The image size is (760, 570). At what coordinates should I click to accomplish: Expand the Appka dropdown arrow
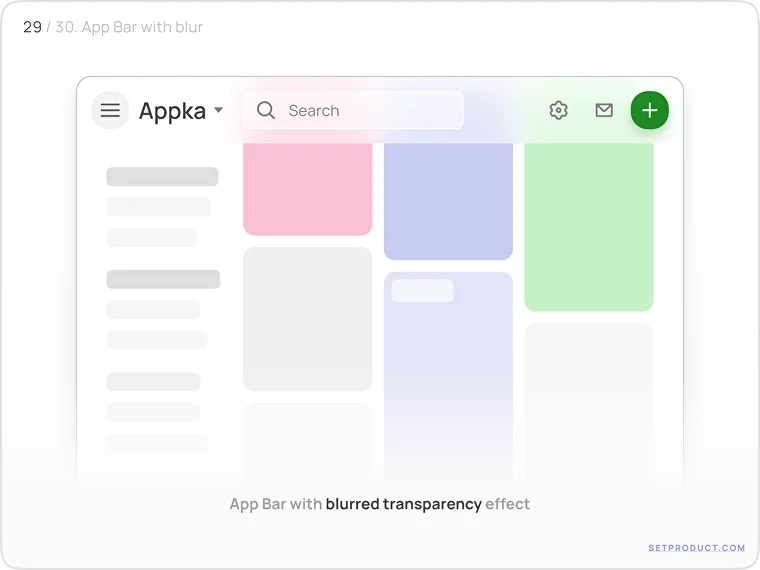click(x=219, y=110)
